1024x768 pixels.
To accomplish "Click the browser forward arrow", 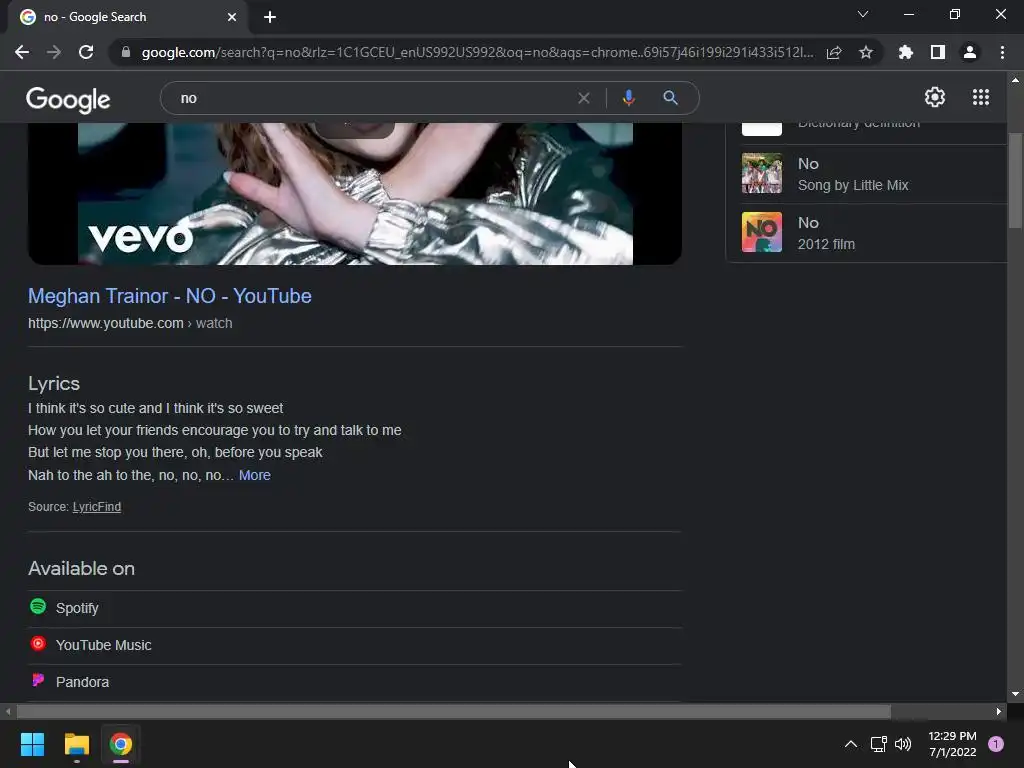I will [x=54, y=52].
